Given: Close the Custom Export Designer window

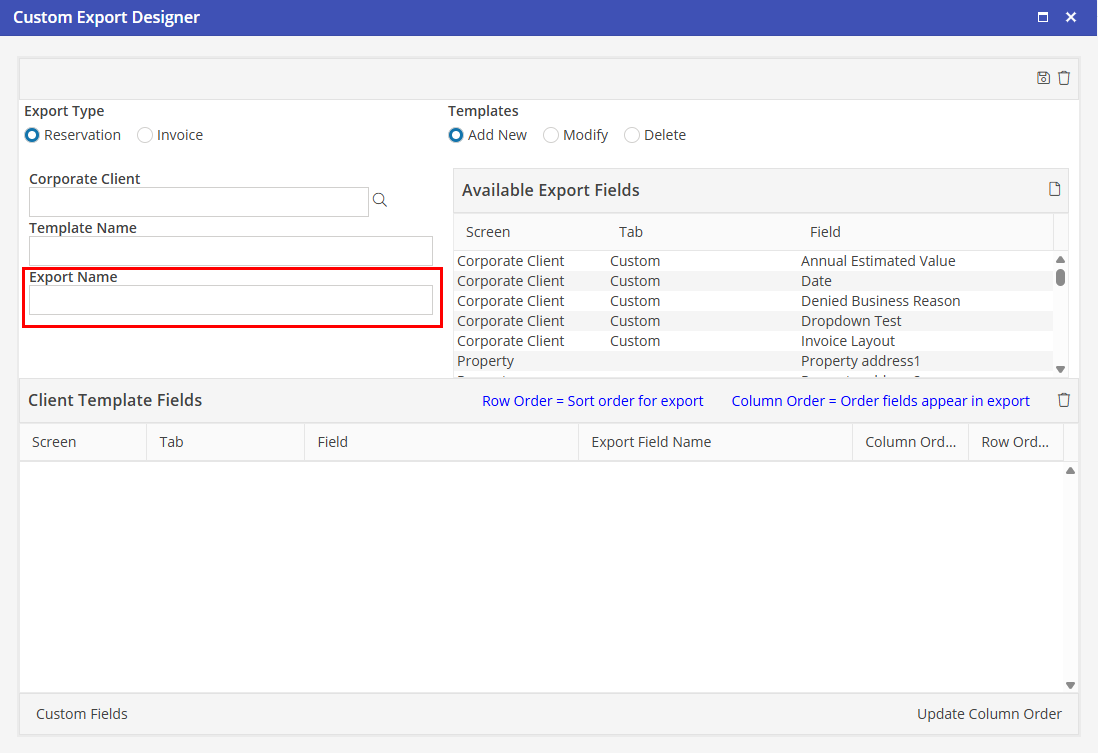Looking at the screenshot, I should point(1071,17).
